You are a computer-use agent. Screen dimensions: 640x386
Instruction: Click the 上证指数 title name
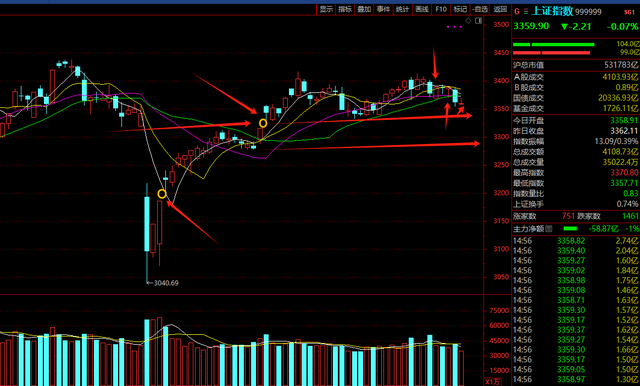pos(552,11)
